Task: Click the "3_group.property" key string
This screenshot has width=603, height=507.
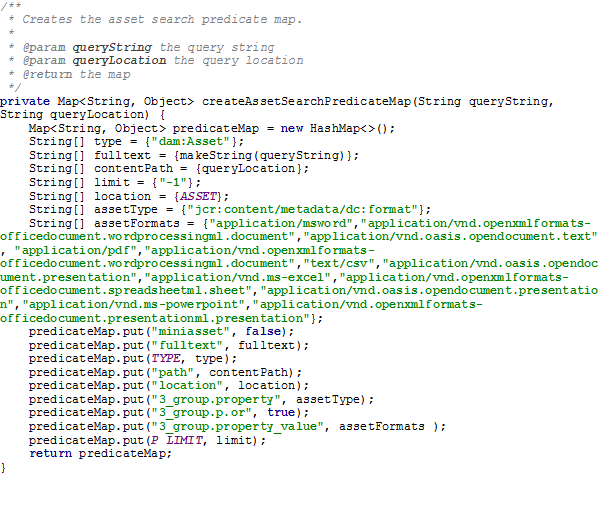Action: click(x=216, y=400)
